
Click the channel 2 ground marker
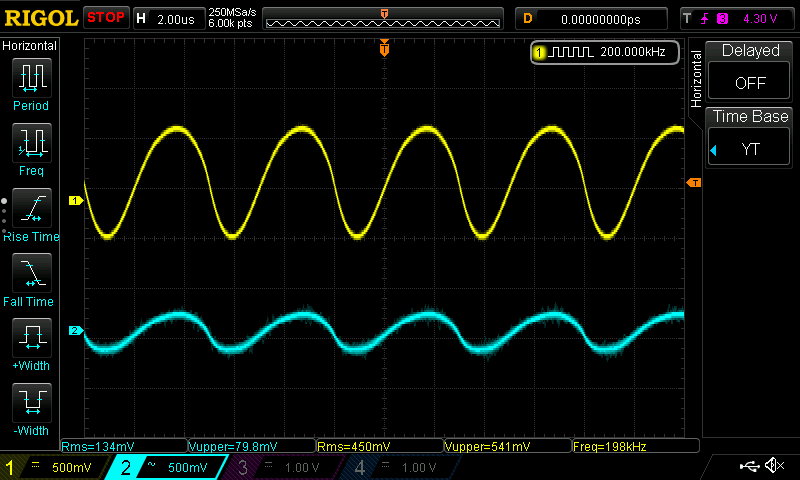[x=76, y=331]
